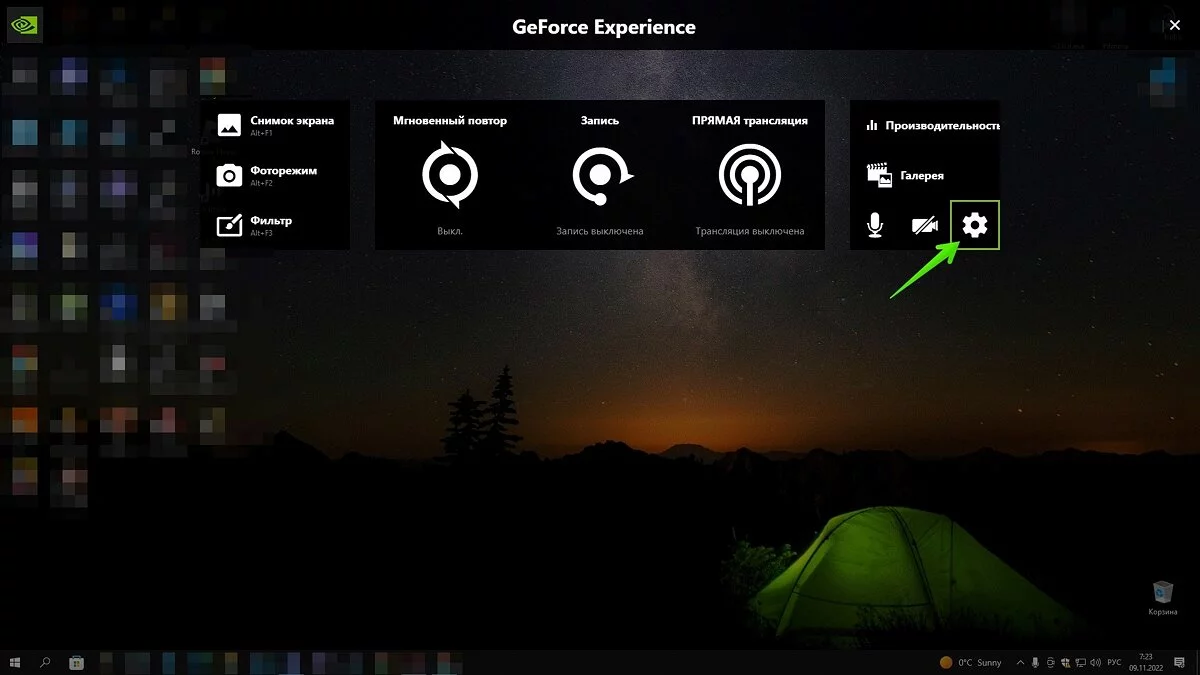The height and width of the screenshot is (675, 1200).
Task: Open the Галерея gallery
Action: (906, 176)
